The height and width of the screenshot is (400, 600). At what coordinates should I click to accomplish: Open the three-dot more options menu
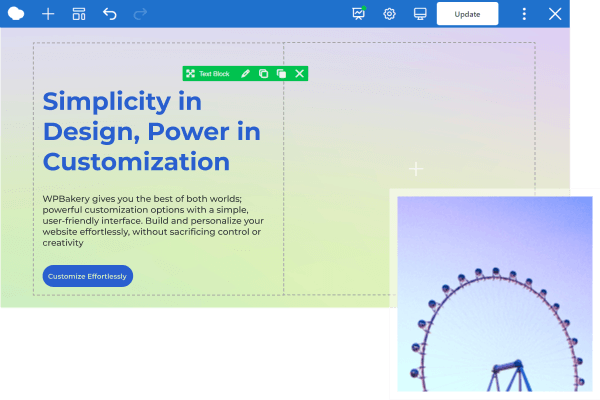click(x=524, y=14)
